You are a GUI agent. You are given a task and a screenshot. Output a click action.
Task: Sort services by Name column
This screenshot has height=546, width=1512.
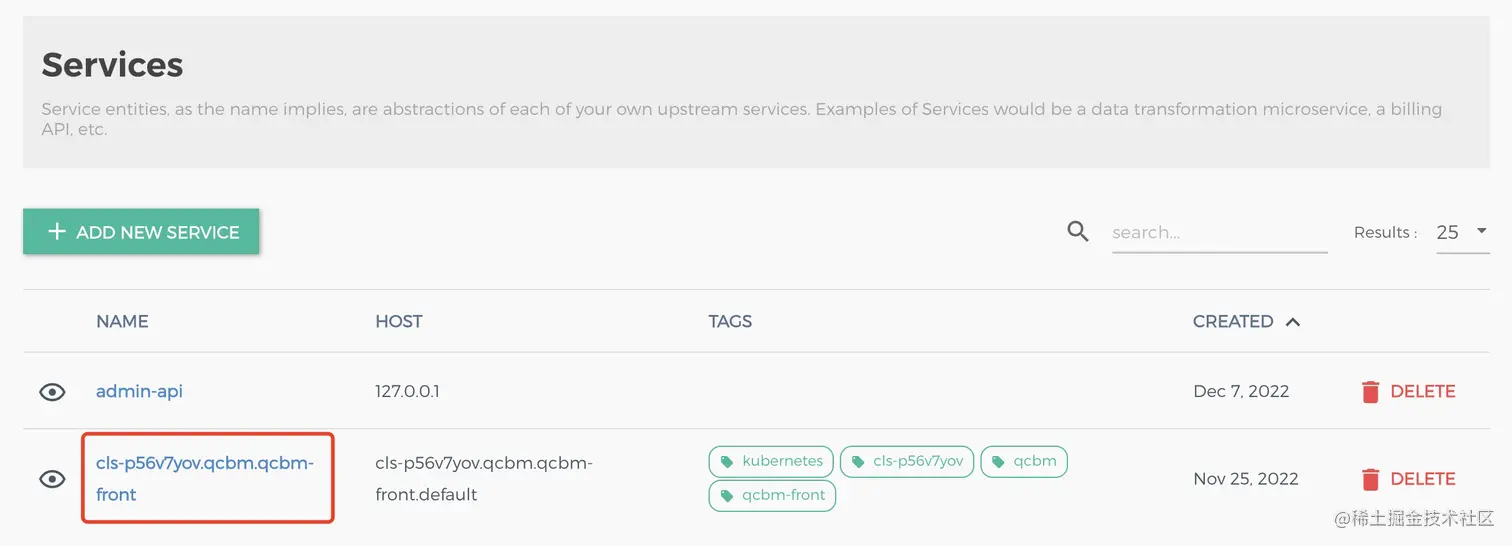(122, 322)
